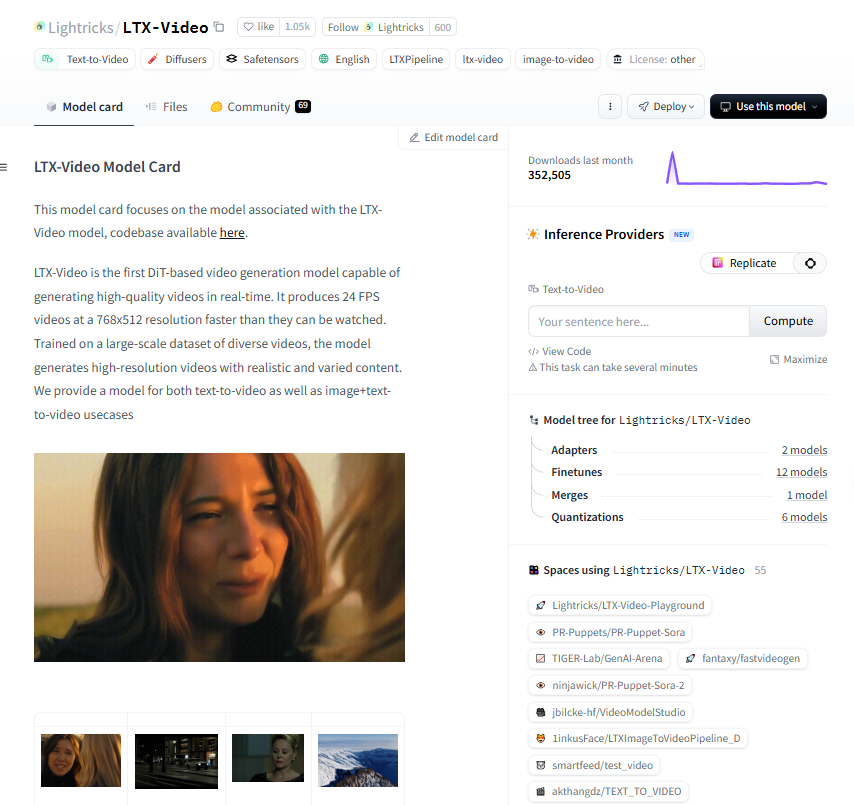The height and width of the screenshot is (805, 854).
Task: Switch to the Model card tab
Action: point(84,107)
